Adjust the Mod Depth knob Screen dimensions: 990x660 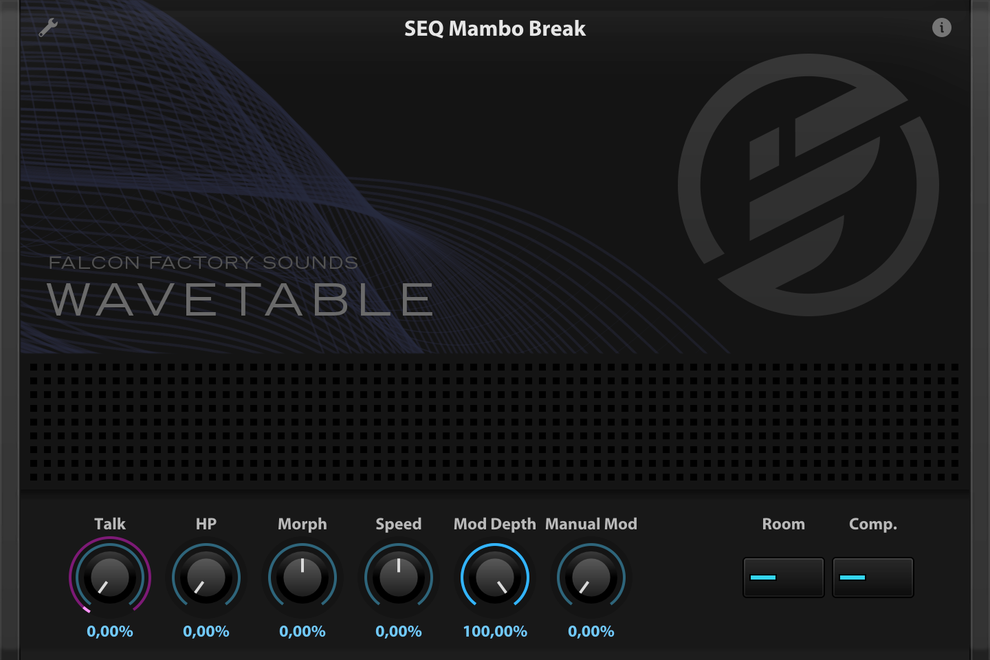click(495, 577)
